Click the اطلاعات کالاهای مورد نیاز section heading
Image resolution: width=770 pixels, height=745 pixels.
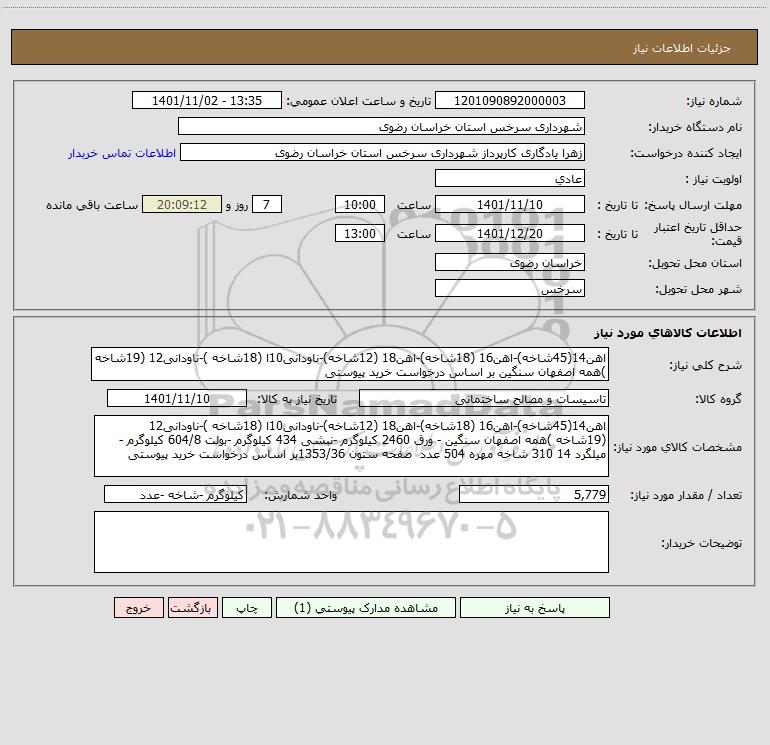point(668,332)
